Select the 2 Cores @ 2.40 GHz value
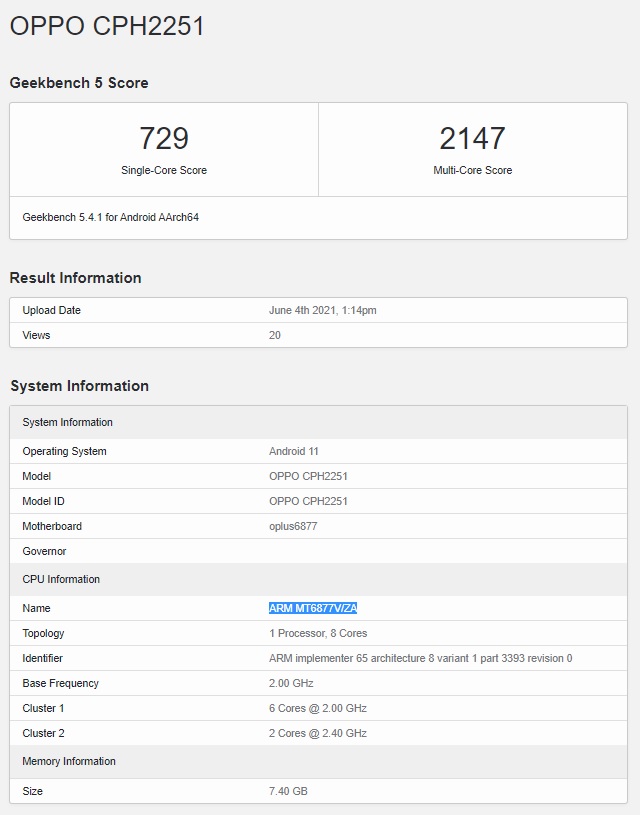The height and width of the screenshot is (815, 640). click(318, 733)
